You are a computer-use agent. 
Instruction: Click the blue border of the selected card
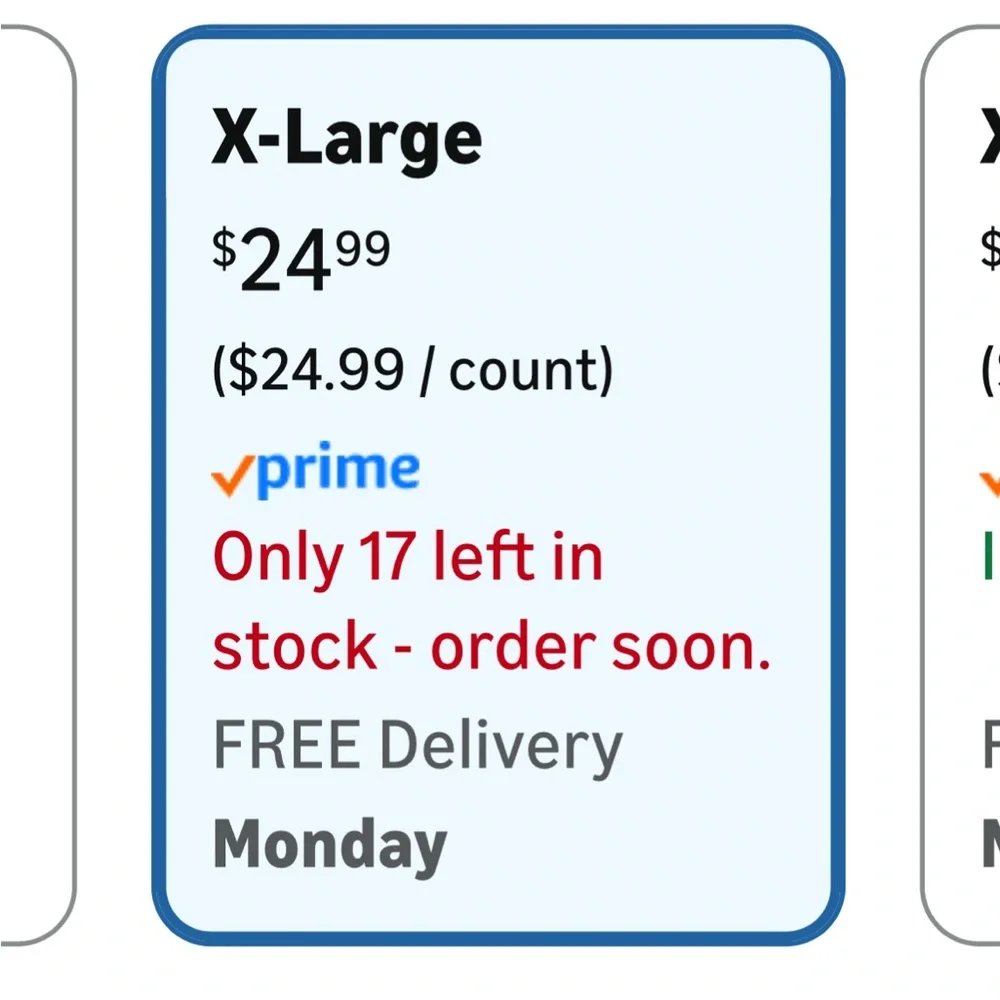click(498, 31)
